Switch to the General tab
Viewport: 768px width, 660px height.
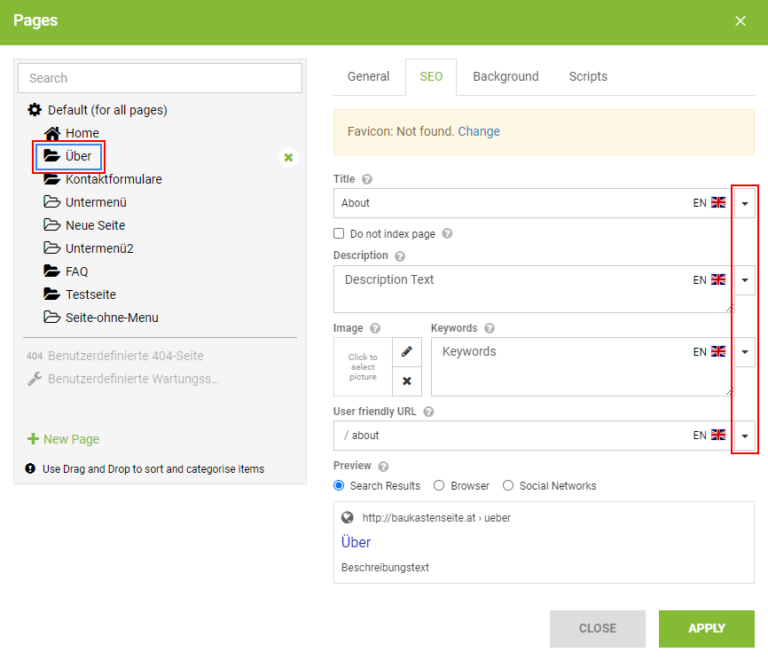point(368,76)
